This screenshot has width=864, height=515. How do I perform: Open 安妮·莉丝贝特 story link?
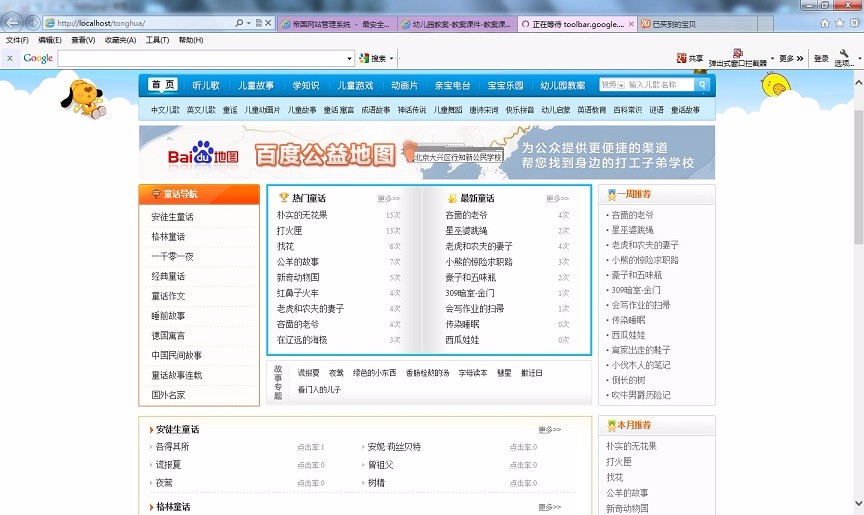click(x=394, y=447)
